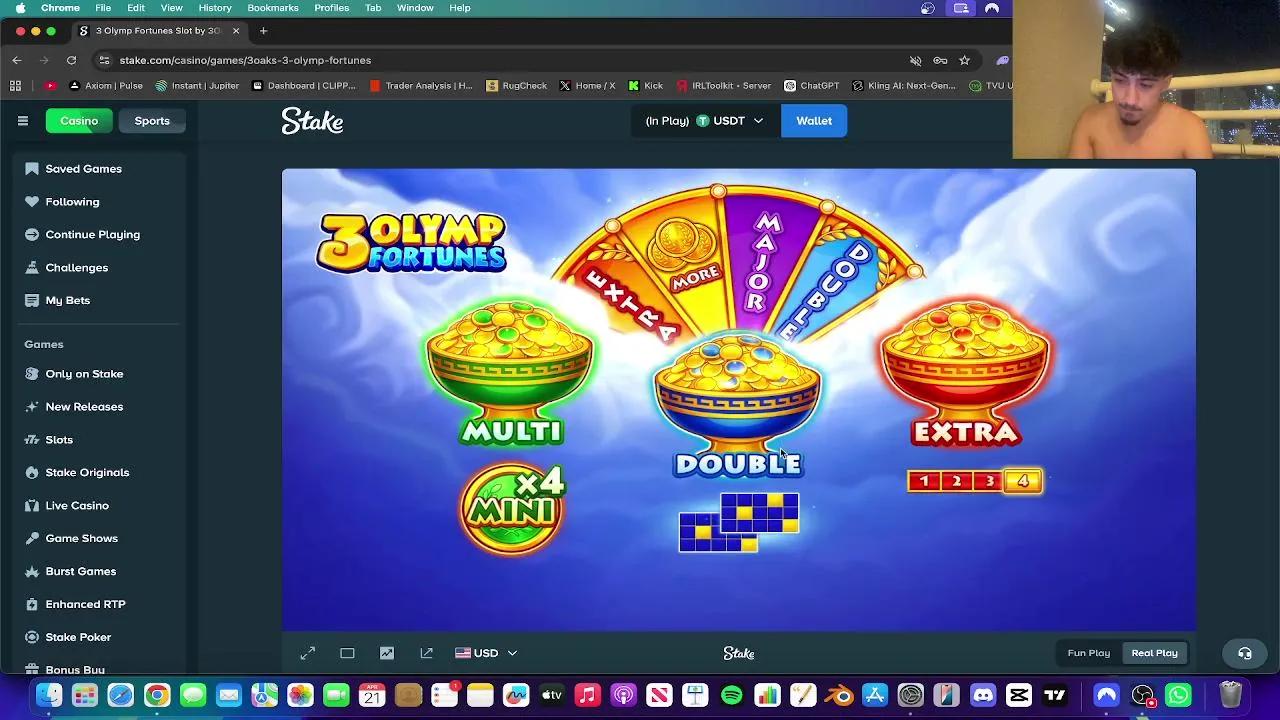Image resolution: width=1280 pixels, height=720 pixels.
Task: Select the 3 Olymp Fortunes browser tab
Action: 155,30
